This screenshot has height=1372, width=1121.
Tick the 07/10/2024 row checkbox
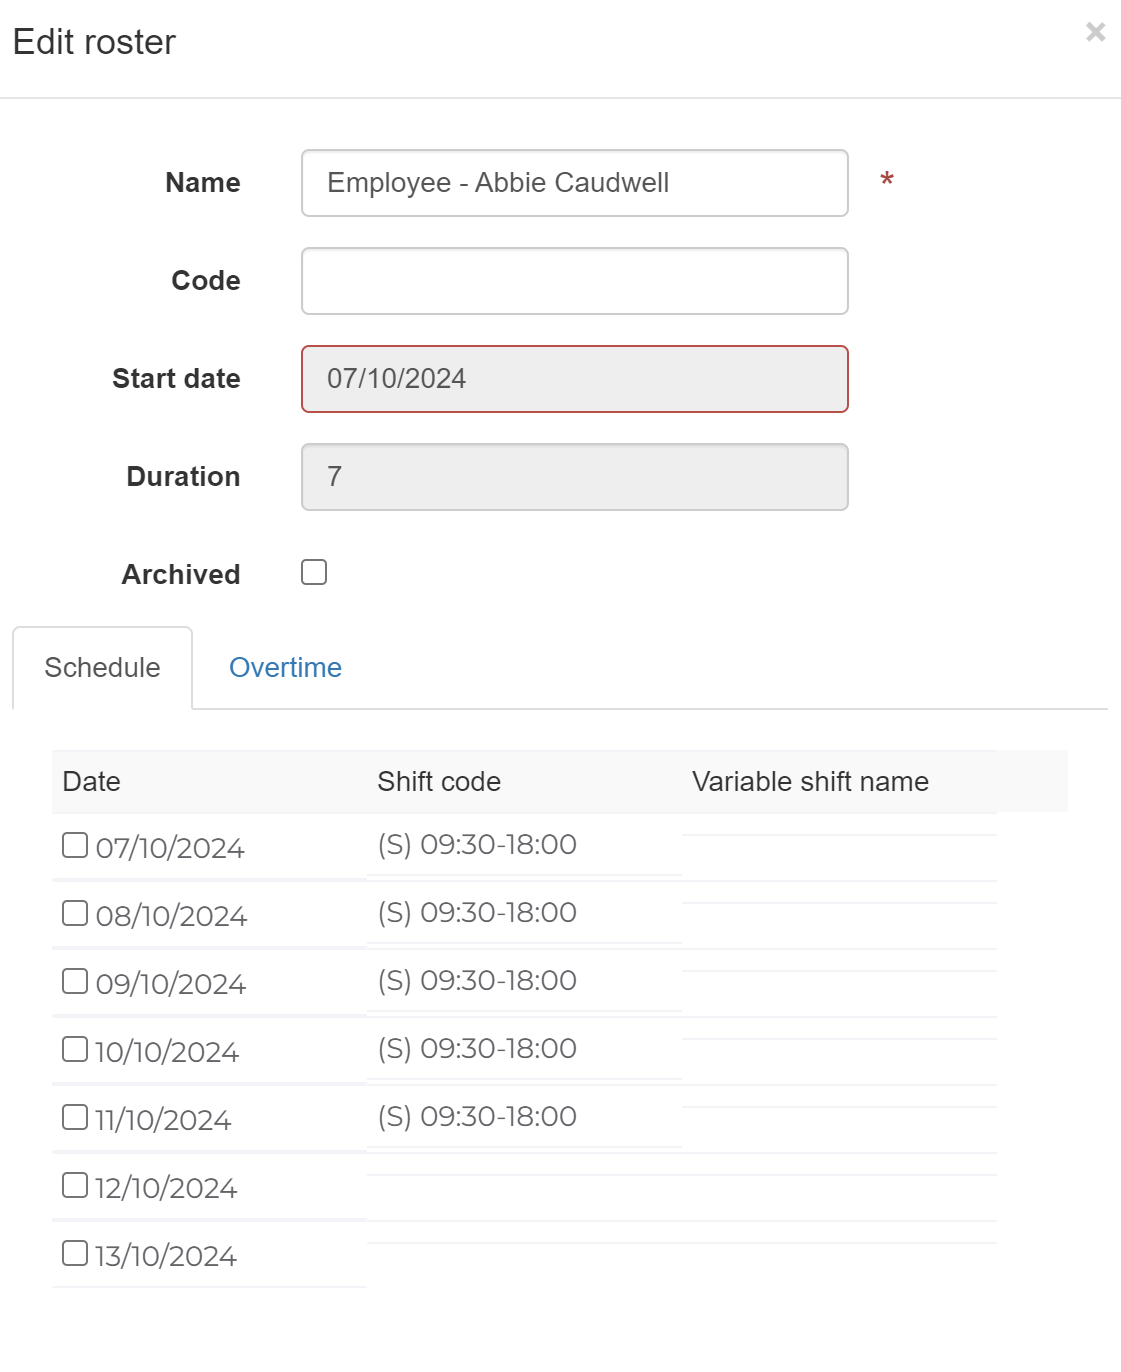pos(75,845)
